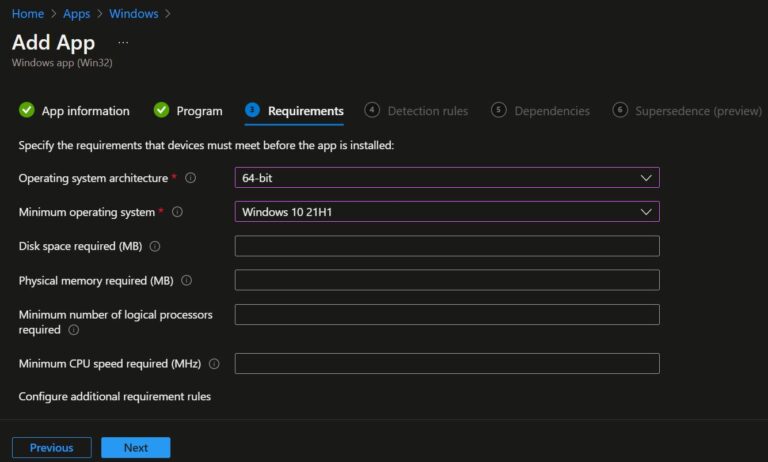Show info tooltip for Minimum operating system

point(177,212)
